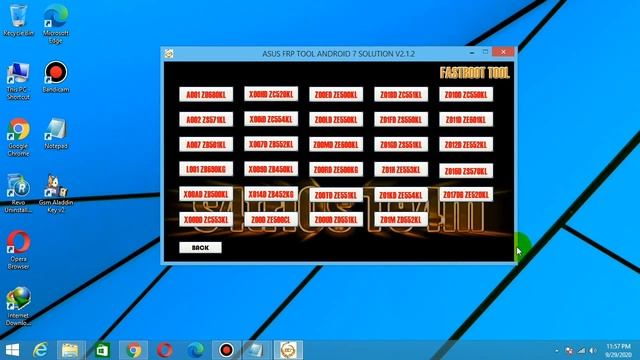
Task: Click the volume speaker tray icon
Action: (x=593, y=351)
